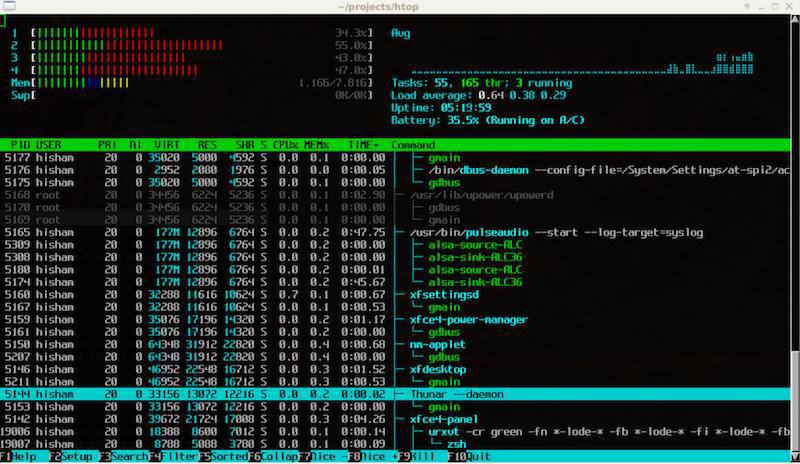Click the scrollbar down arrow
The width and height of the screenshot is (800, 464).
pos(795,457)
